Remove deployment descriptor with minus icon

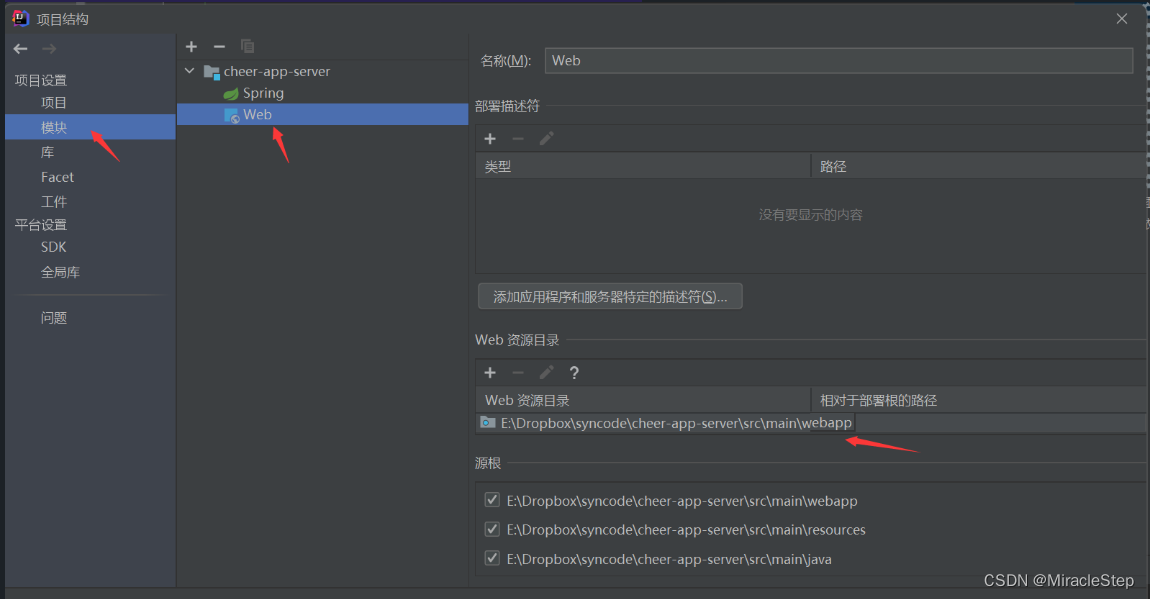(x=518, y=139)
